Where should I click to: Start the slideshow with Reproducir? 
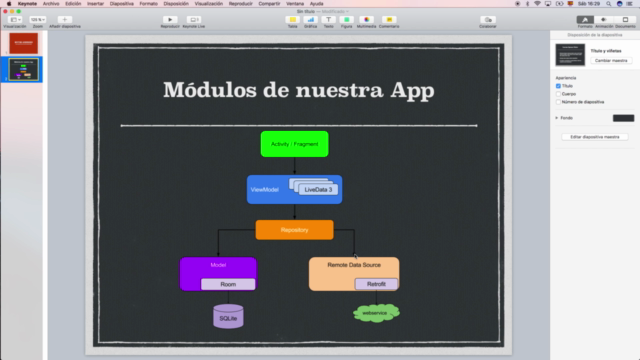(x=170, y=20)
